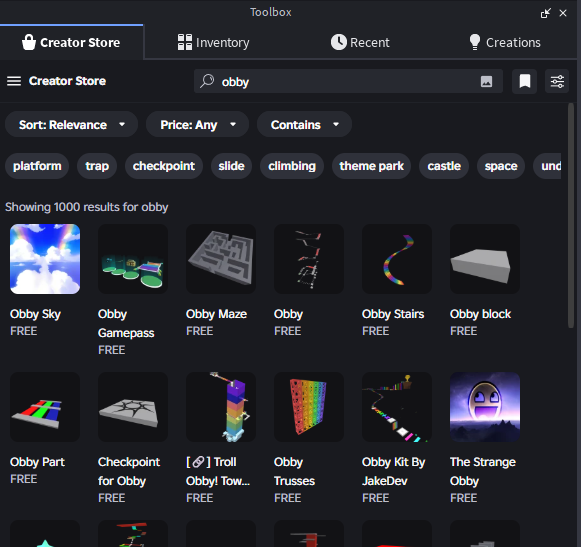The width and height of the screenshot is (581, 547).
Task: Filter by the trap tag
Action: coord(97,166)
